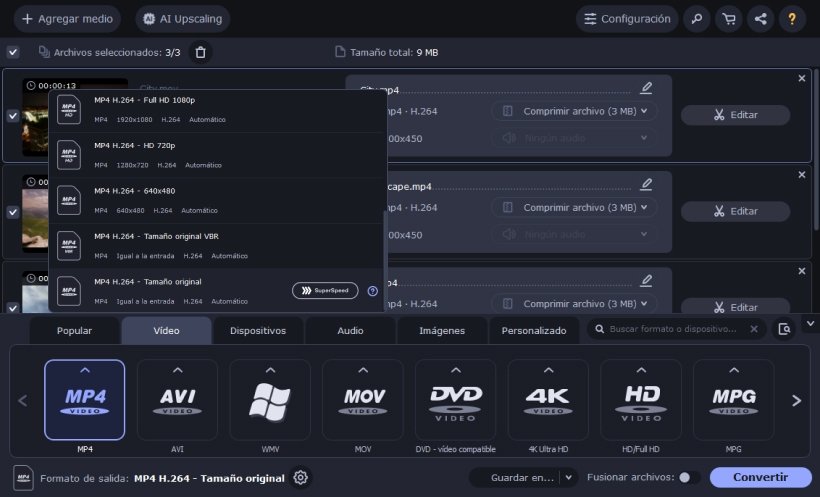Open the shopping cart icon
Image resolution: width=820 pixels, height=497 pixels.
pyautogui.click(x=728, y=19)
